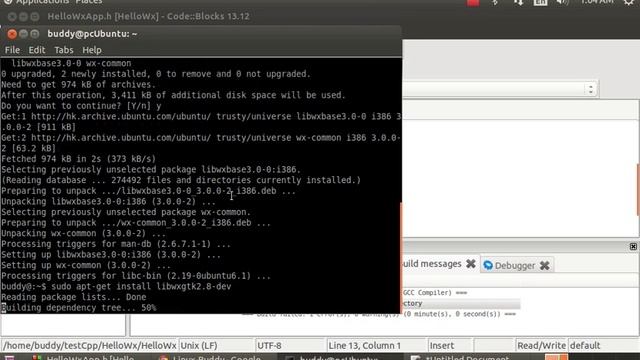
Task: Open the Edit menu in terminal
Action: [x=36, y=50]
